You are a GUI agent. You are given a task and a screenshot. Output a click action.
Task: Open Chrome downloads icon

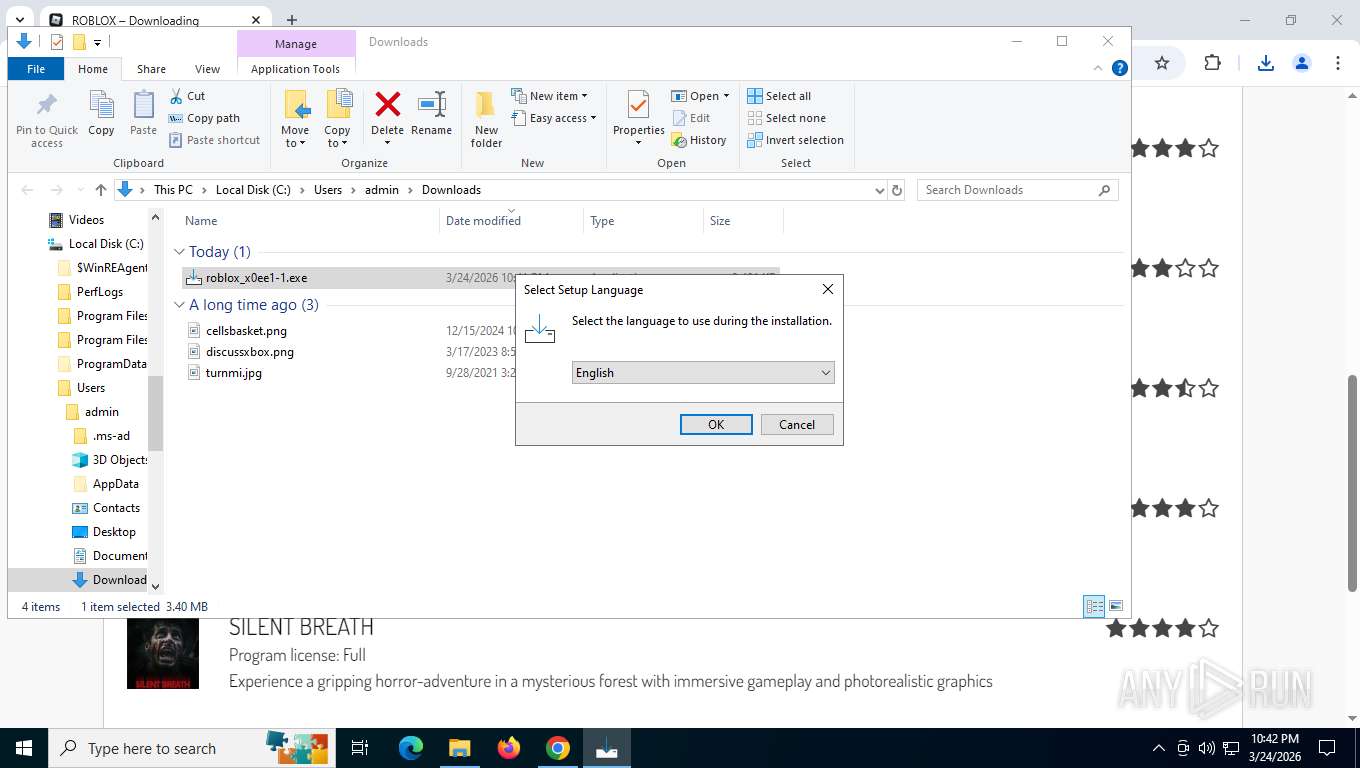coord(1265,63)
